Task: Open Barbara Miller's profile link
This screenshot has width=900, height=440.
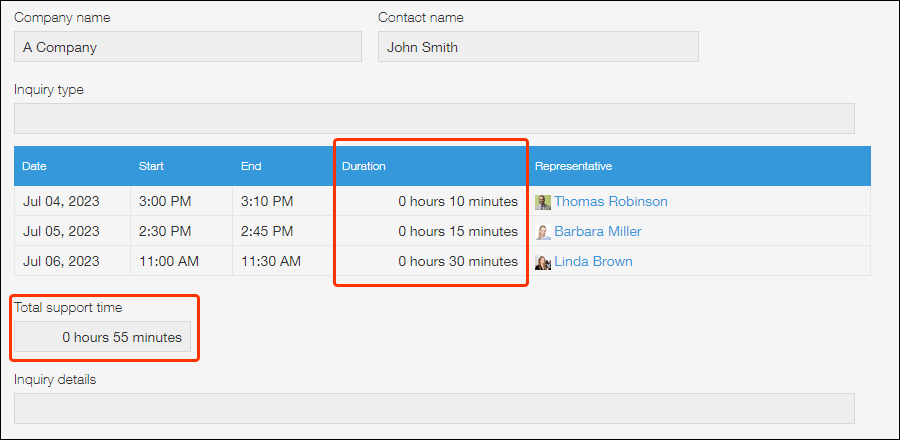Action: click(597, 231)
